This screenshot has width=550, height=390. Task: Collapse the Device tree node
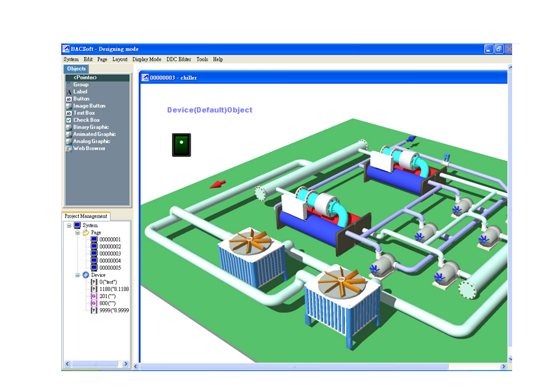click(x=78, y=275)
